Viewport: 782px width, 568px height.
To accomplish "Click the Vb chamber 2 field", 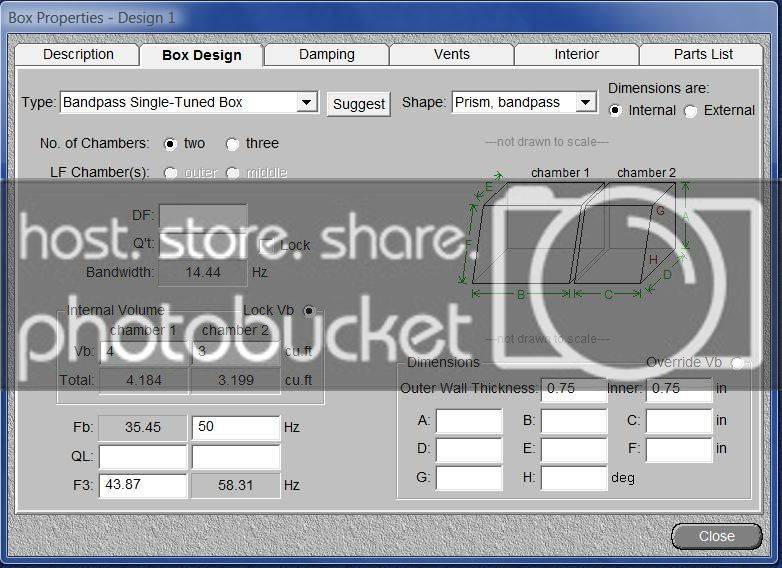I will click(236, 352).
